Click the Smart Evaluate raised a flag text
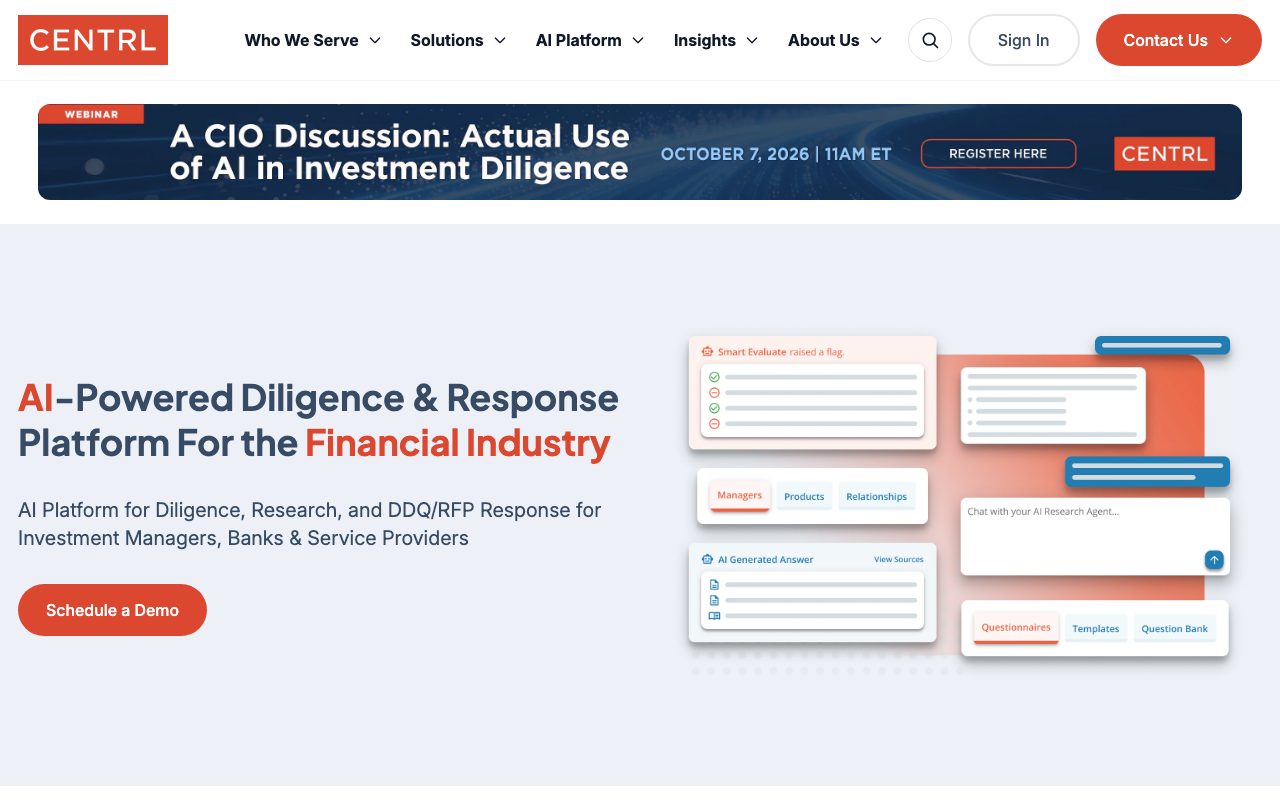The image size is (1280, 800). click(780, 352)
